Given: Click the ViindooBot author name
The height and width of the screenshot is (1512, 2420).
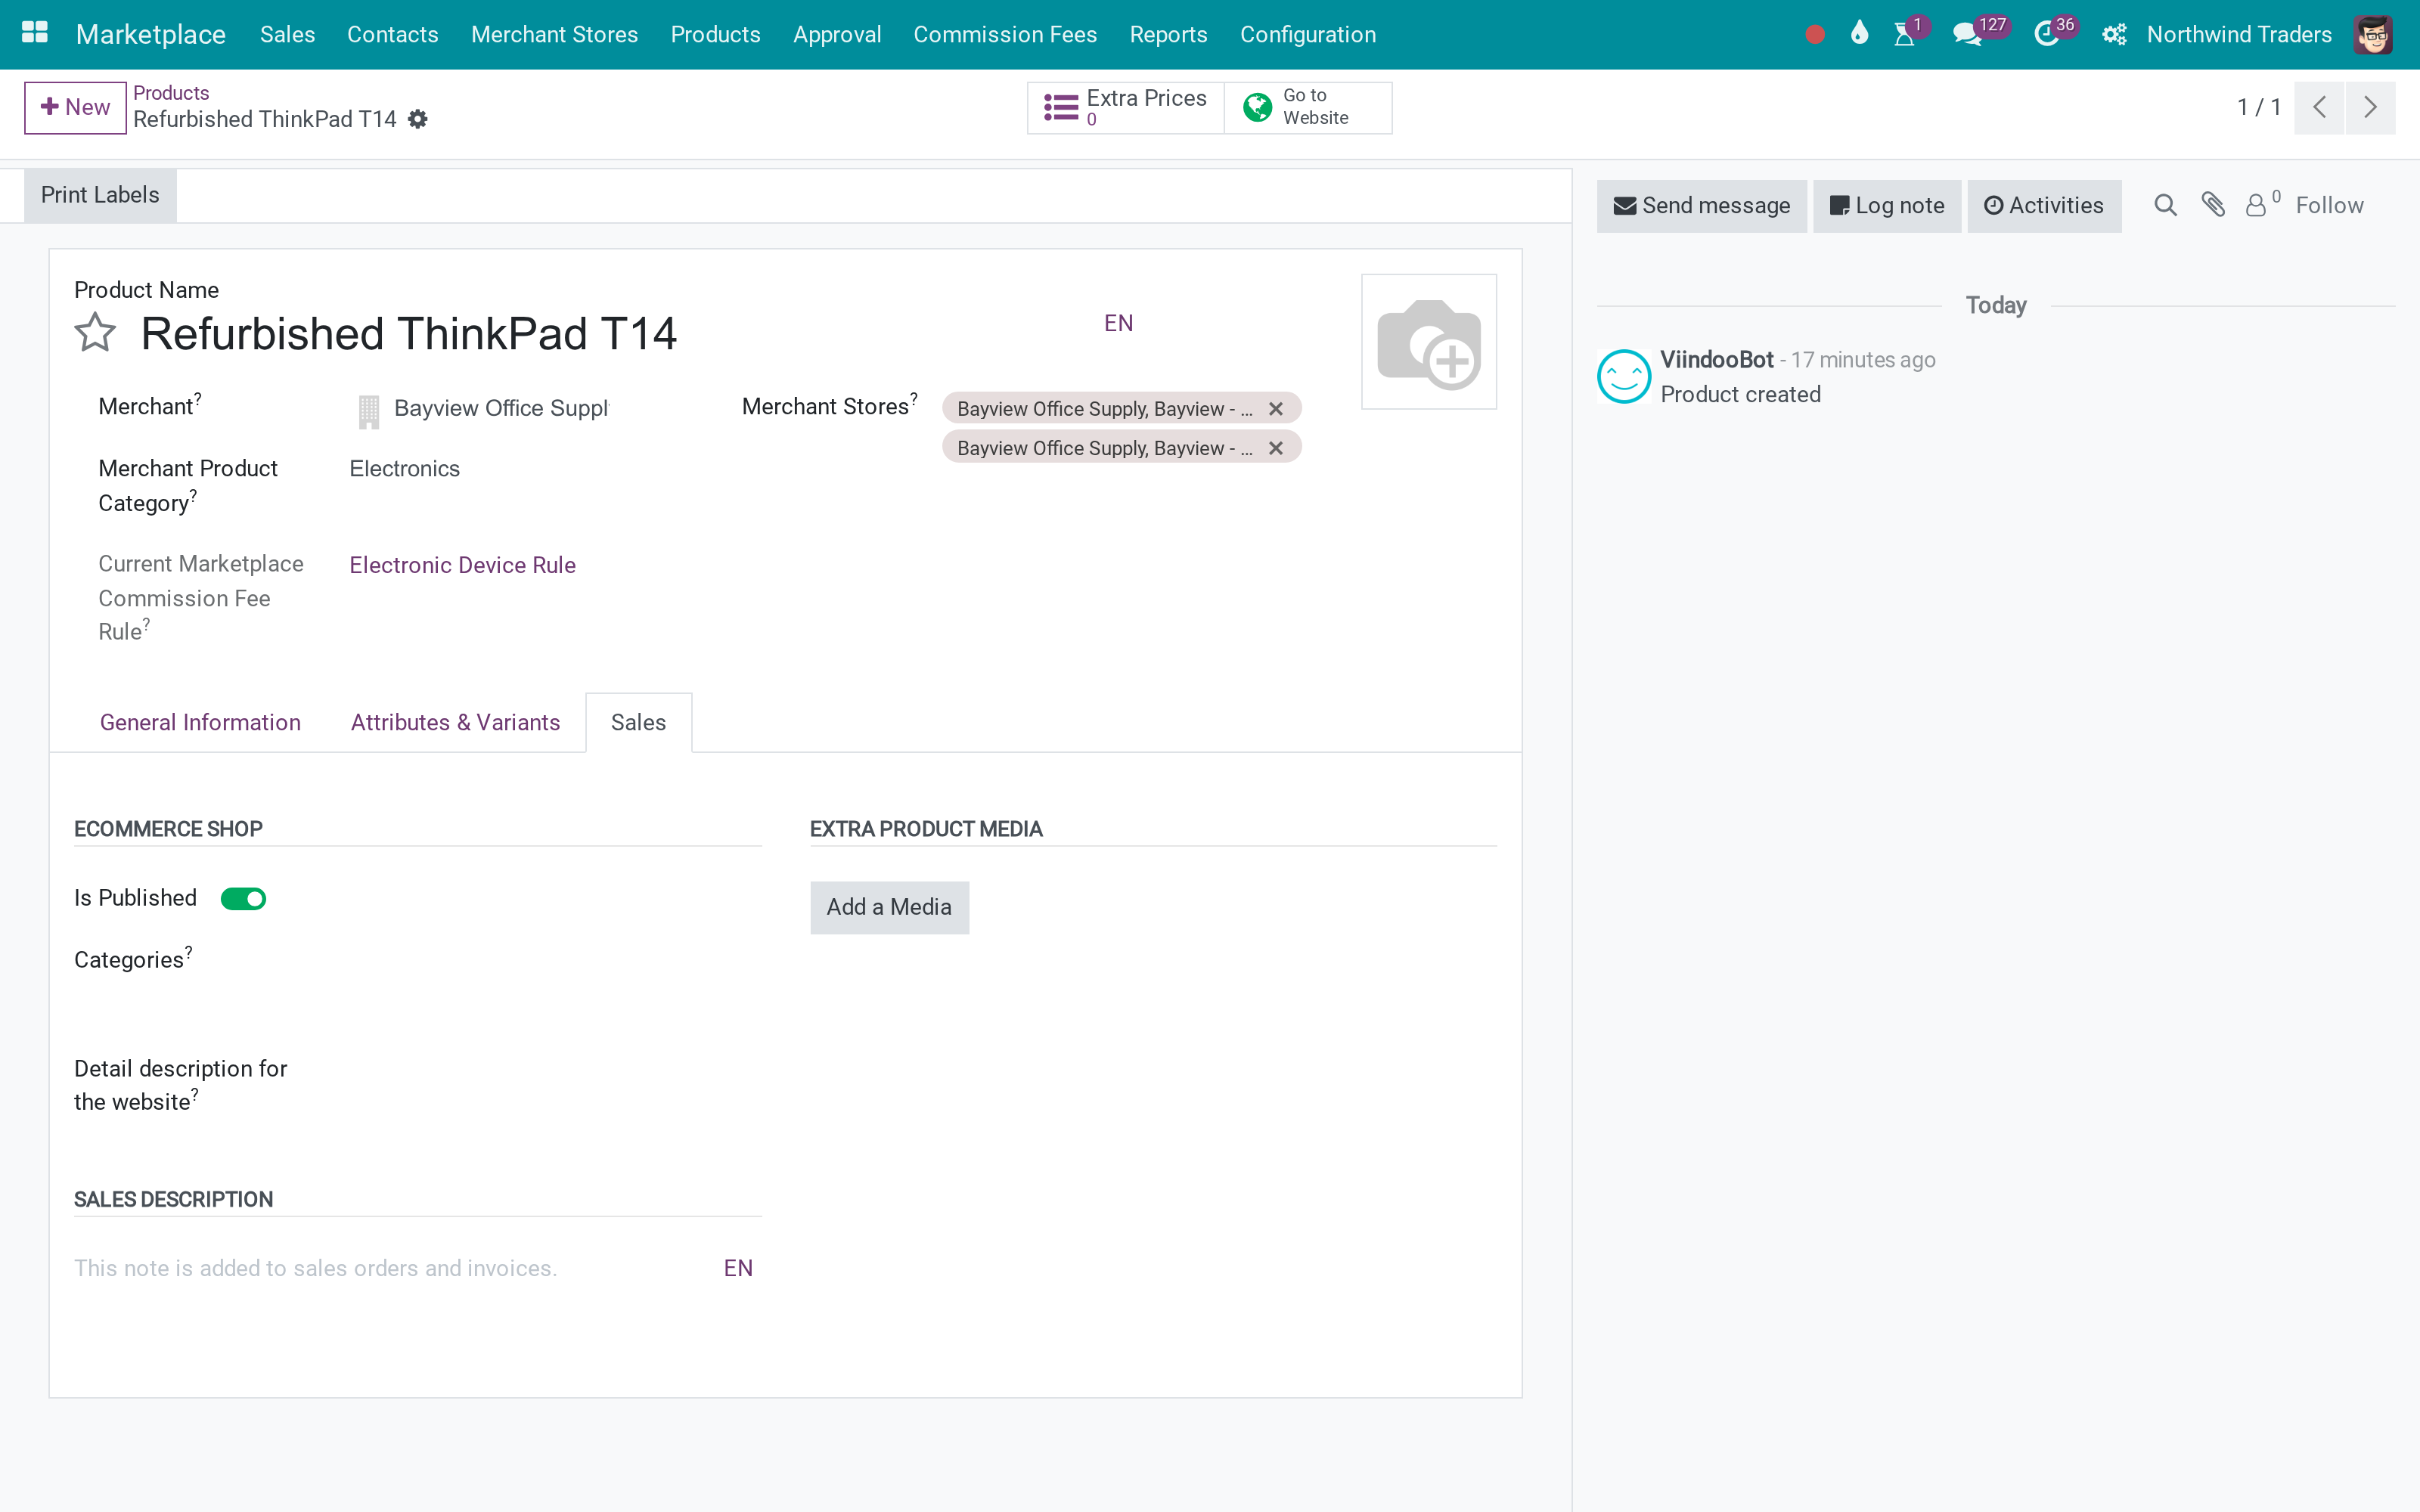Looking at the screenshot, I should pyautogui.click(x=1716, y=360).
